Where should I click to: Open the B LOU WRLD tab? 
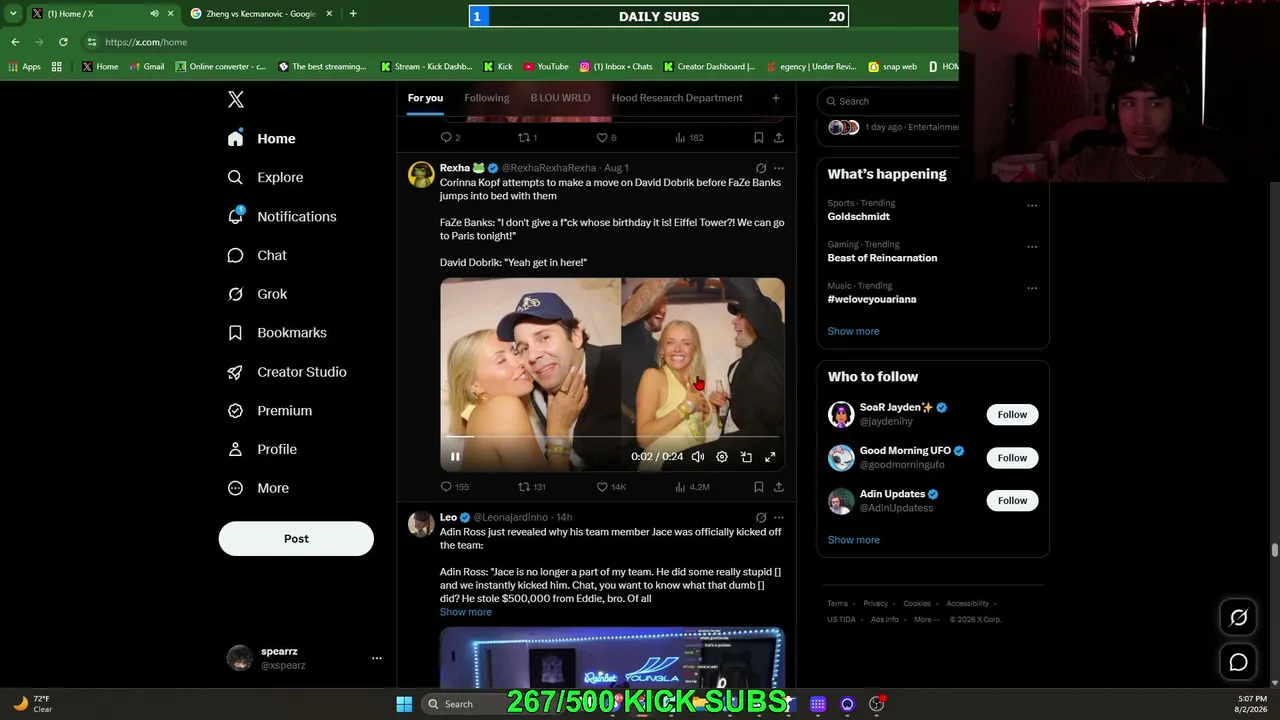point(560,98)
